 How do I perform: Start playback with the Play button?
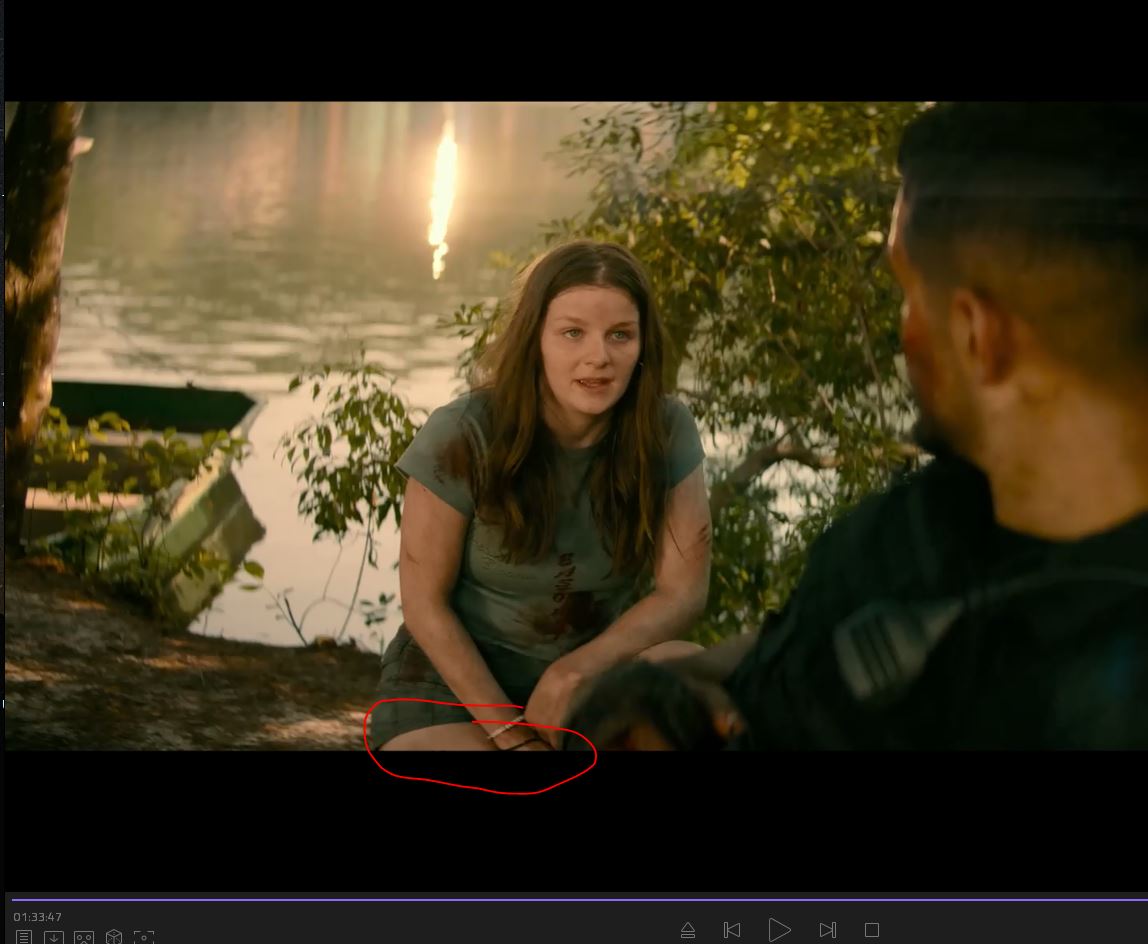(x=779, y=930)
